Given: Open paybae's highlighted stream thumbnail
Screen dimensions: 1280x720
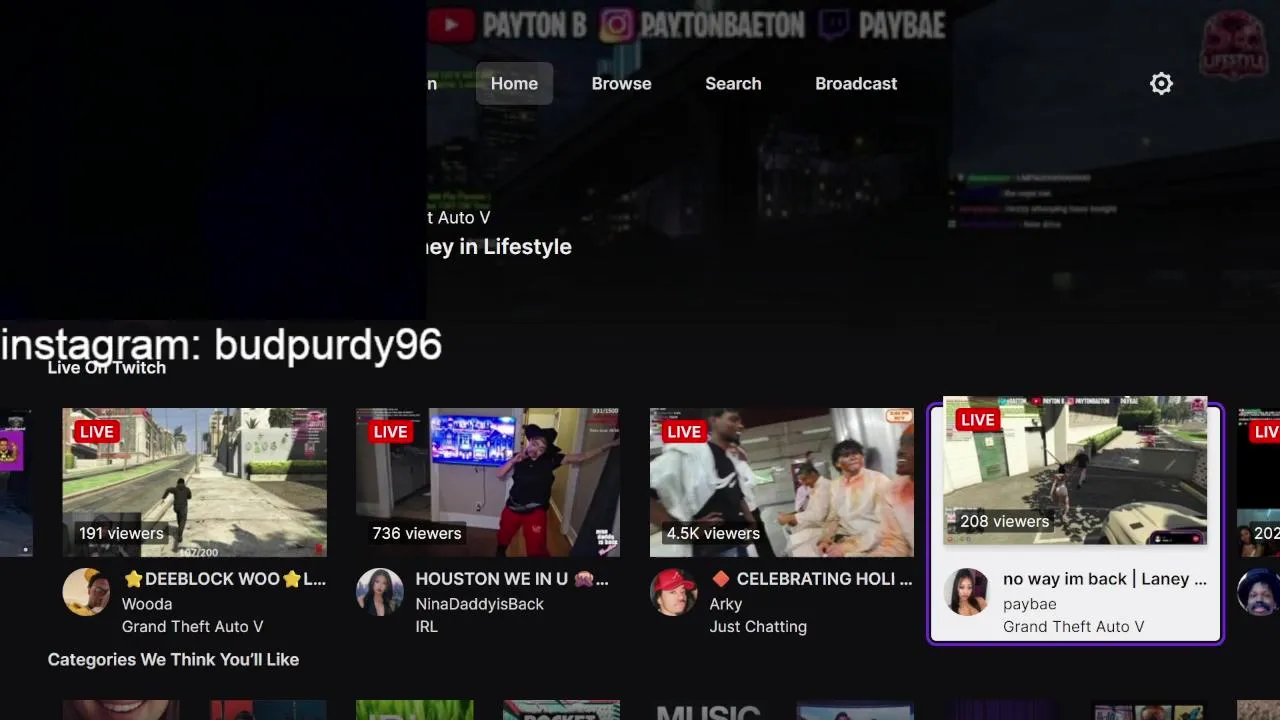Looking at the screenshot, I should (x=1075, y=470).
